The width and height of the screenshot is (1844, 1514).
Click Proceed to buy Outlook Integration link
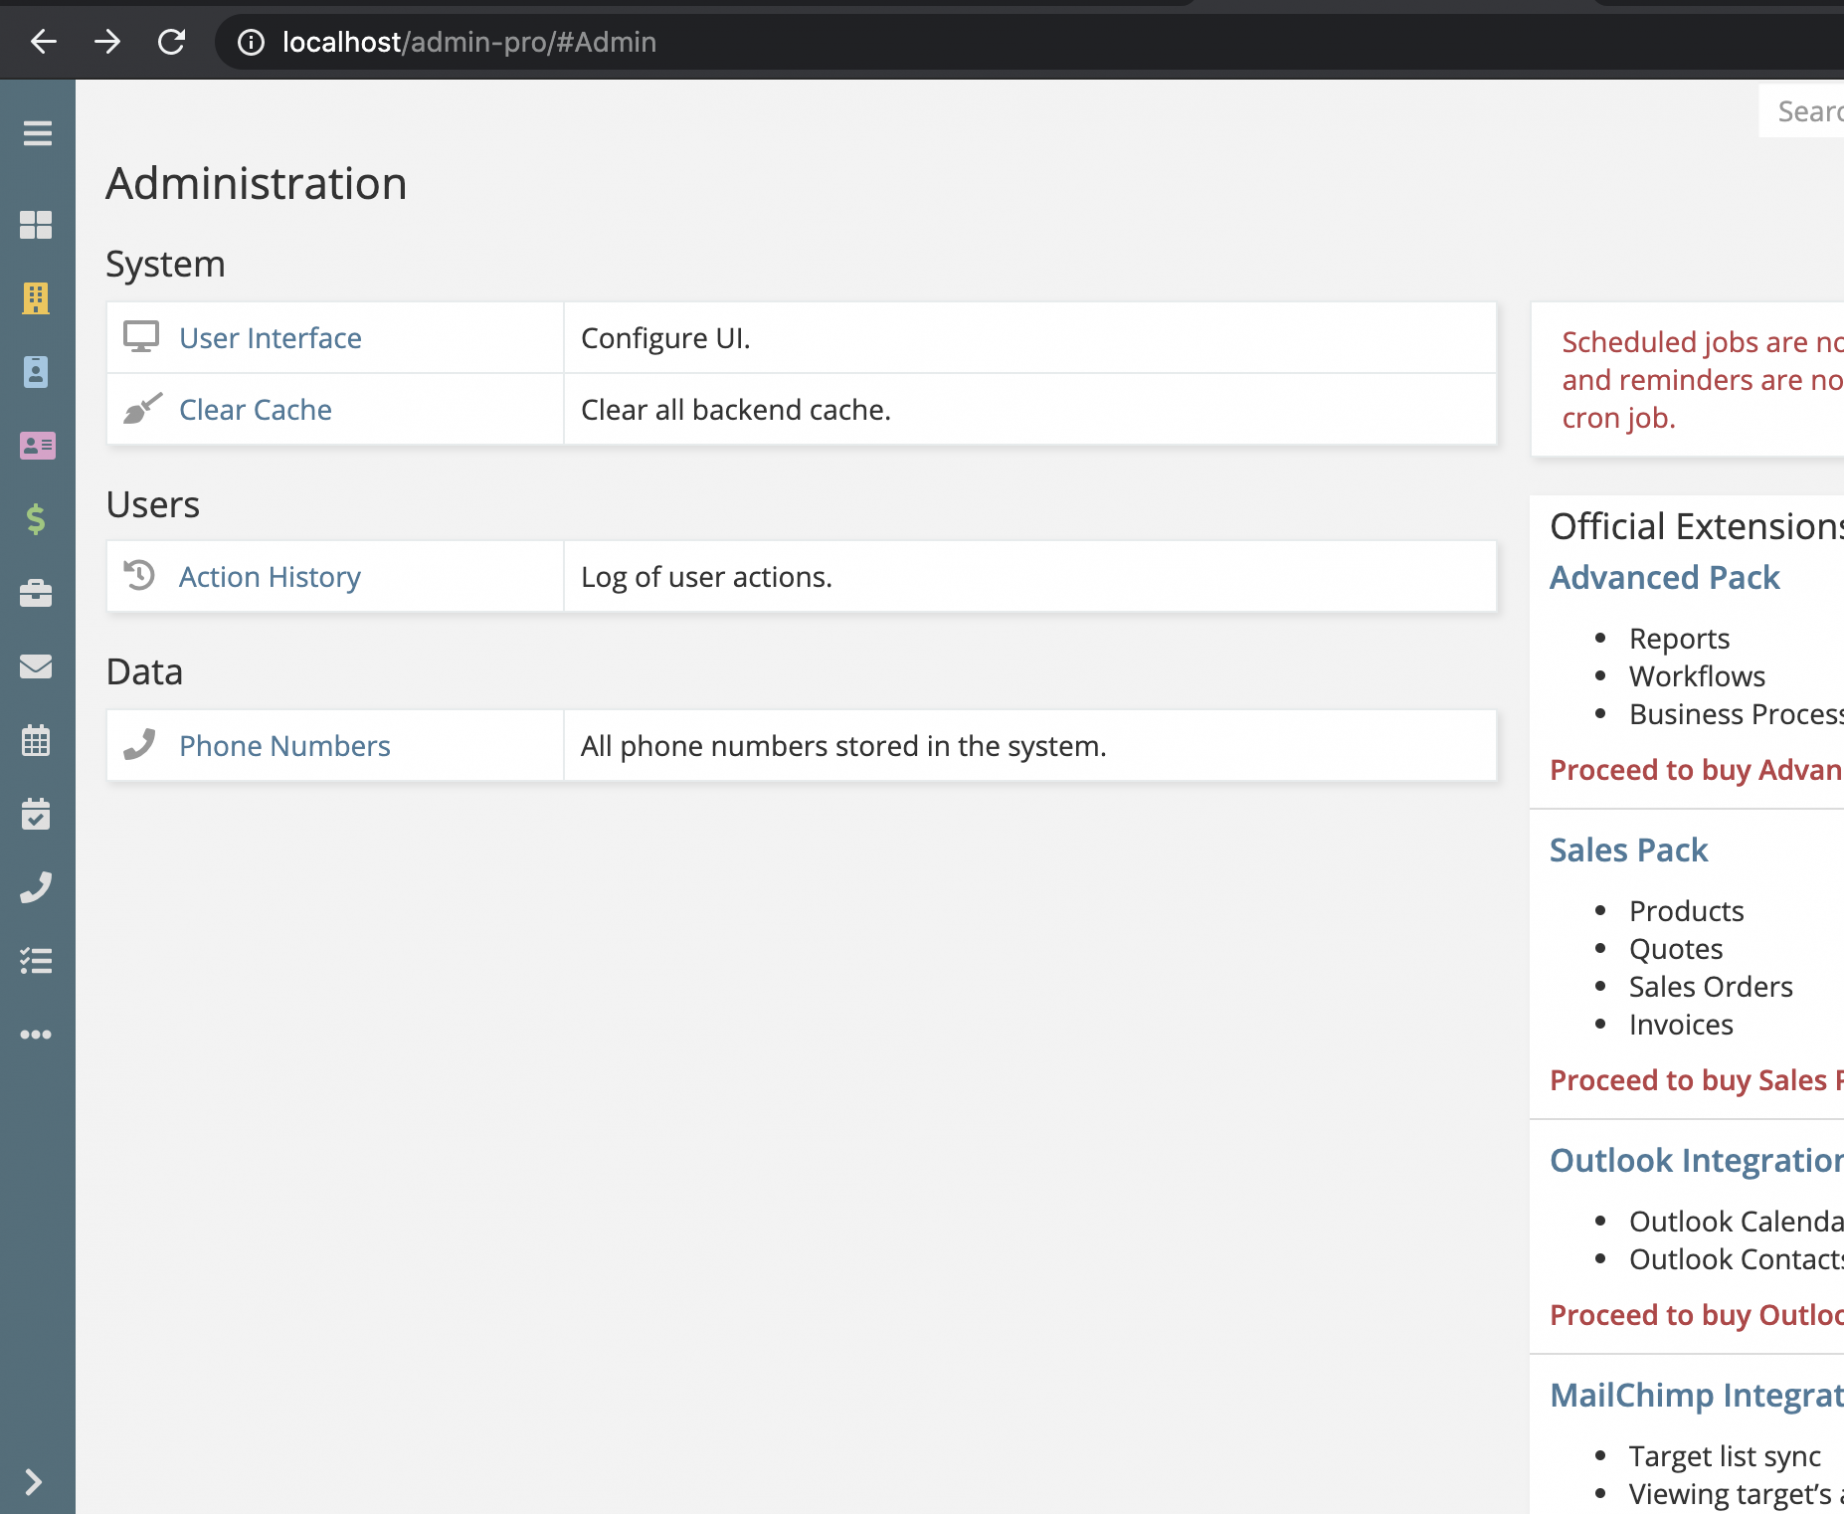point(1696,1315)
